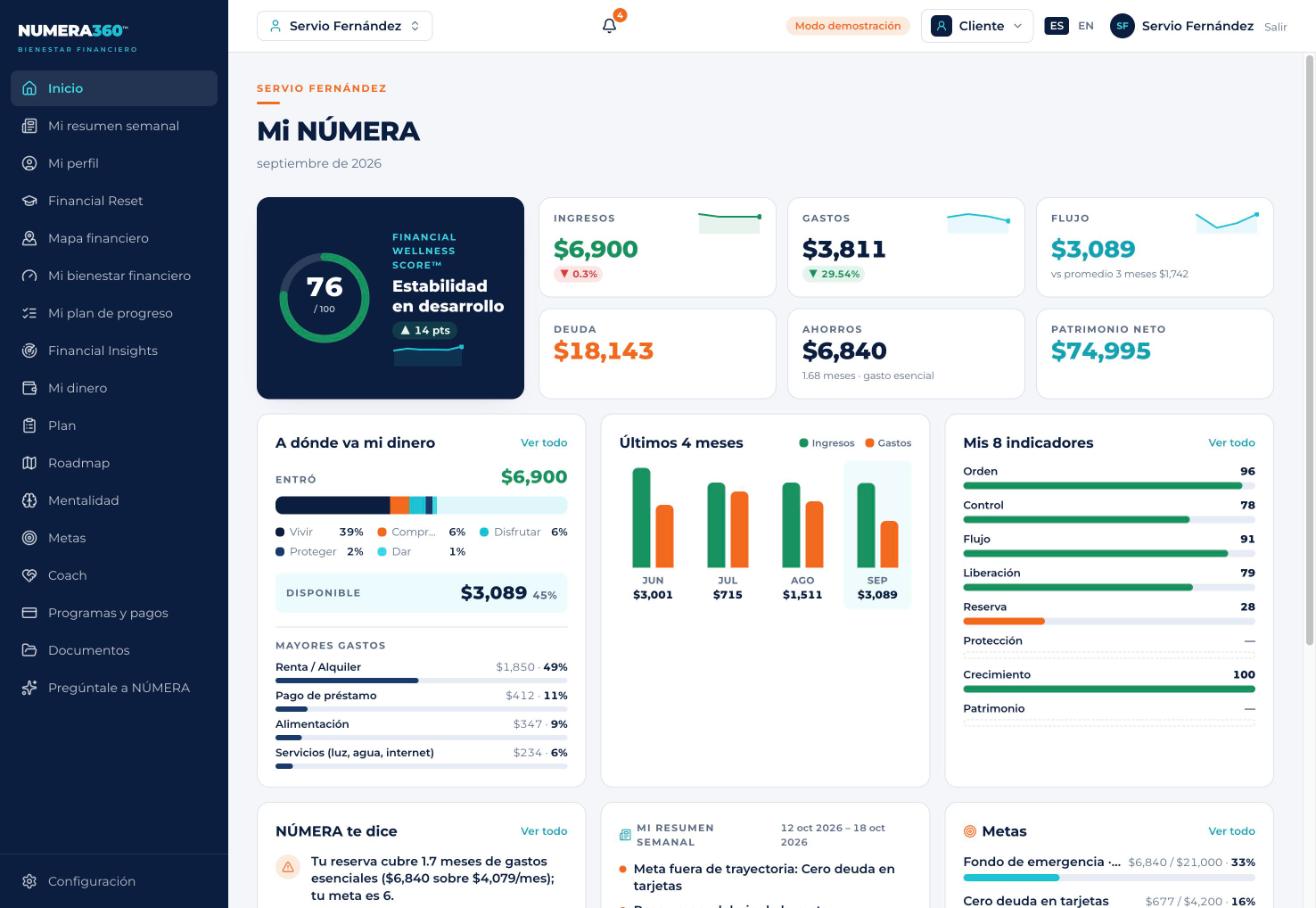
Task: Click the Mapa financiero icon
Action: [x=29, y=238]
